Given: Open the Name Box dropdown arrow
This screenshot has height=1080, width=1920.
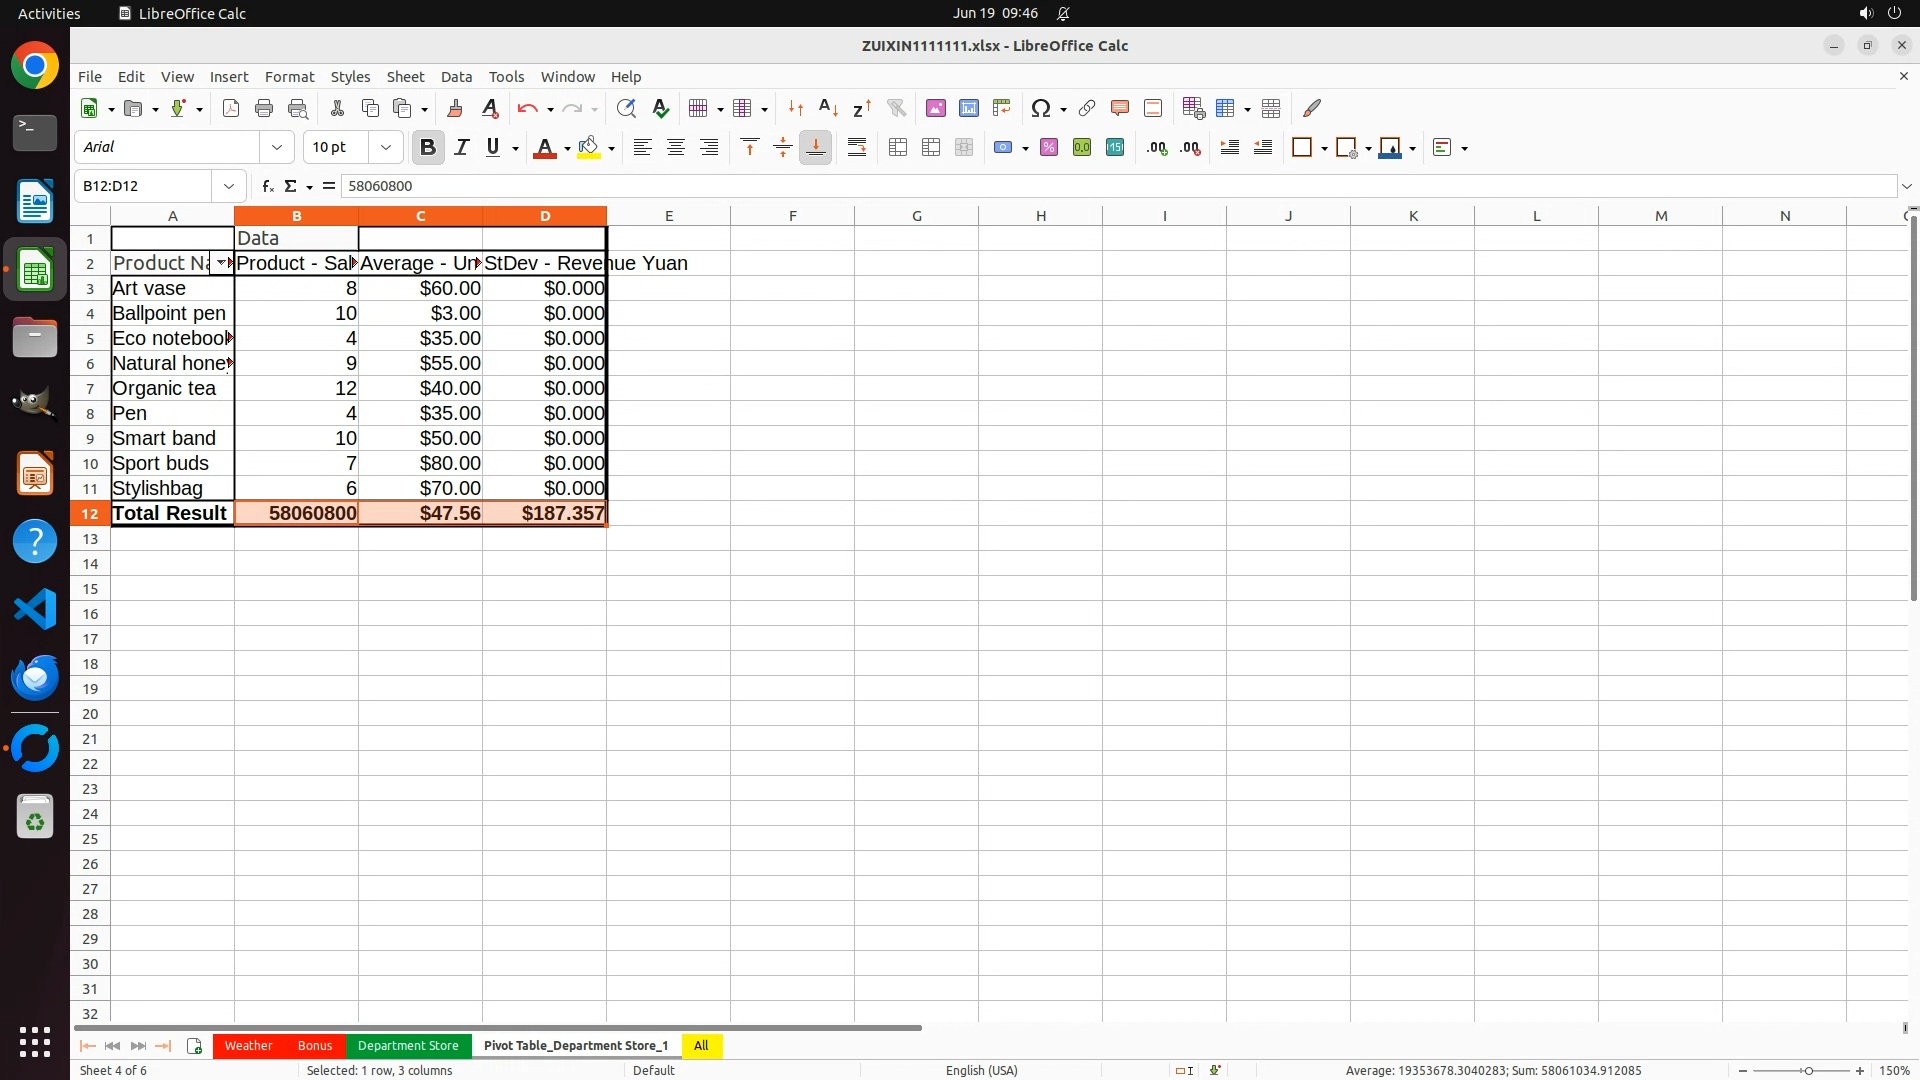Looking at the screenshot, I should [x=229, y=186].
